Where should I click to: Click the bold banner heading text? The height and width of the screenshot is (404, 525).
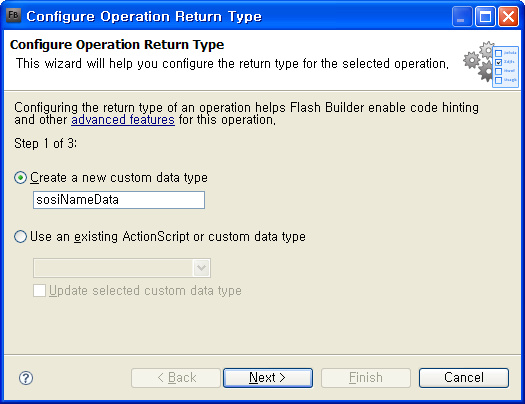coord(117,45)
